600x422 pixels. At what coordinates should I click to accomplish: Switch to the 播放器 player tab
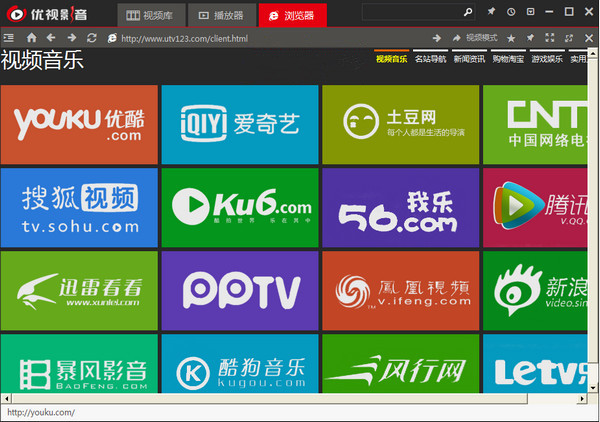click(222, 15)
